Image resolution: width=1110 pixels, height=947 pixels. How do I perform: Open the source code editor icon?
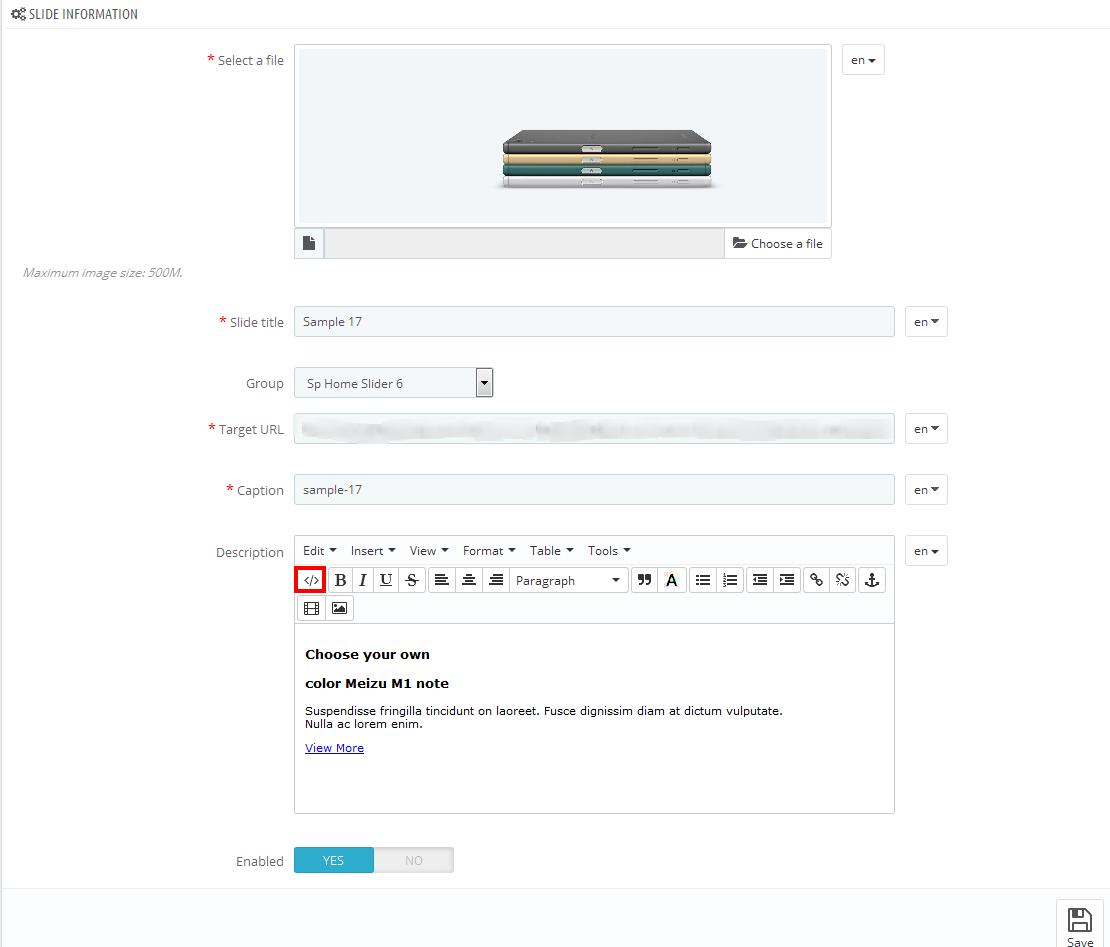tap(311, 580)
